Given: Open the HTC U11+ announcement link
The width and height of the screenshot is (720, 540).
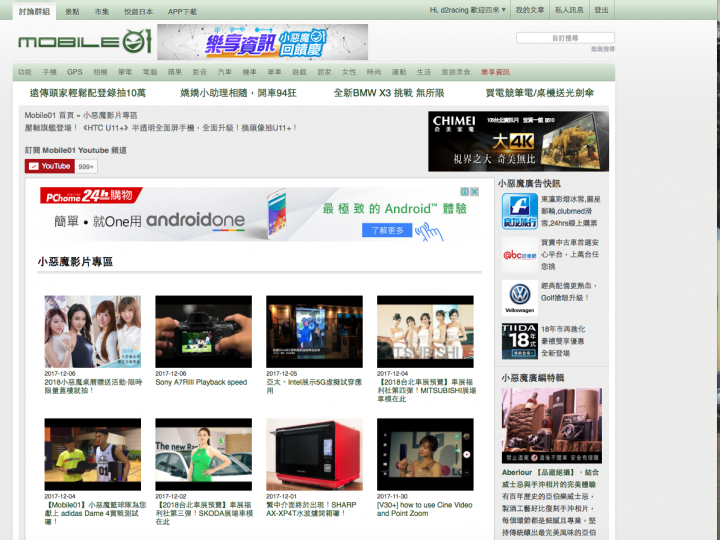Looking at the screenshot, I should click(x=161, y=128).
